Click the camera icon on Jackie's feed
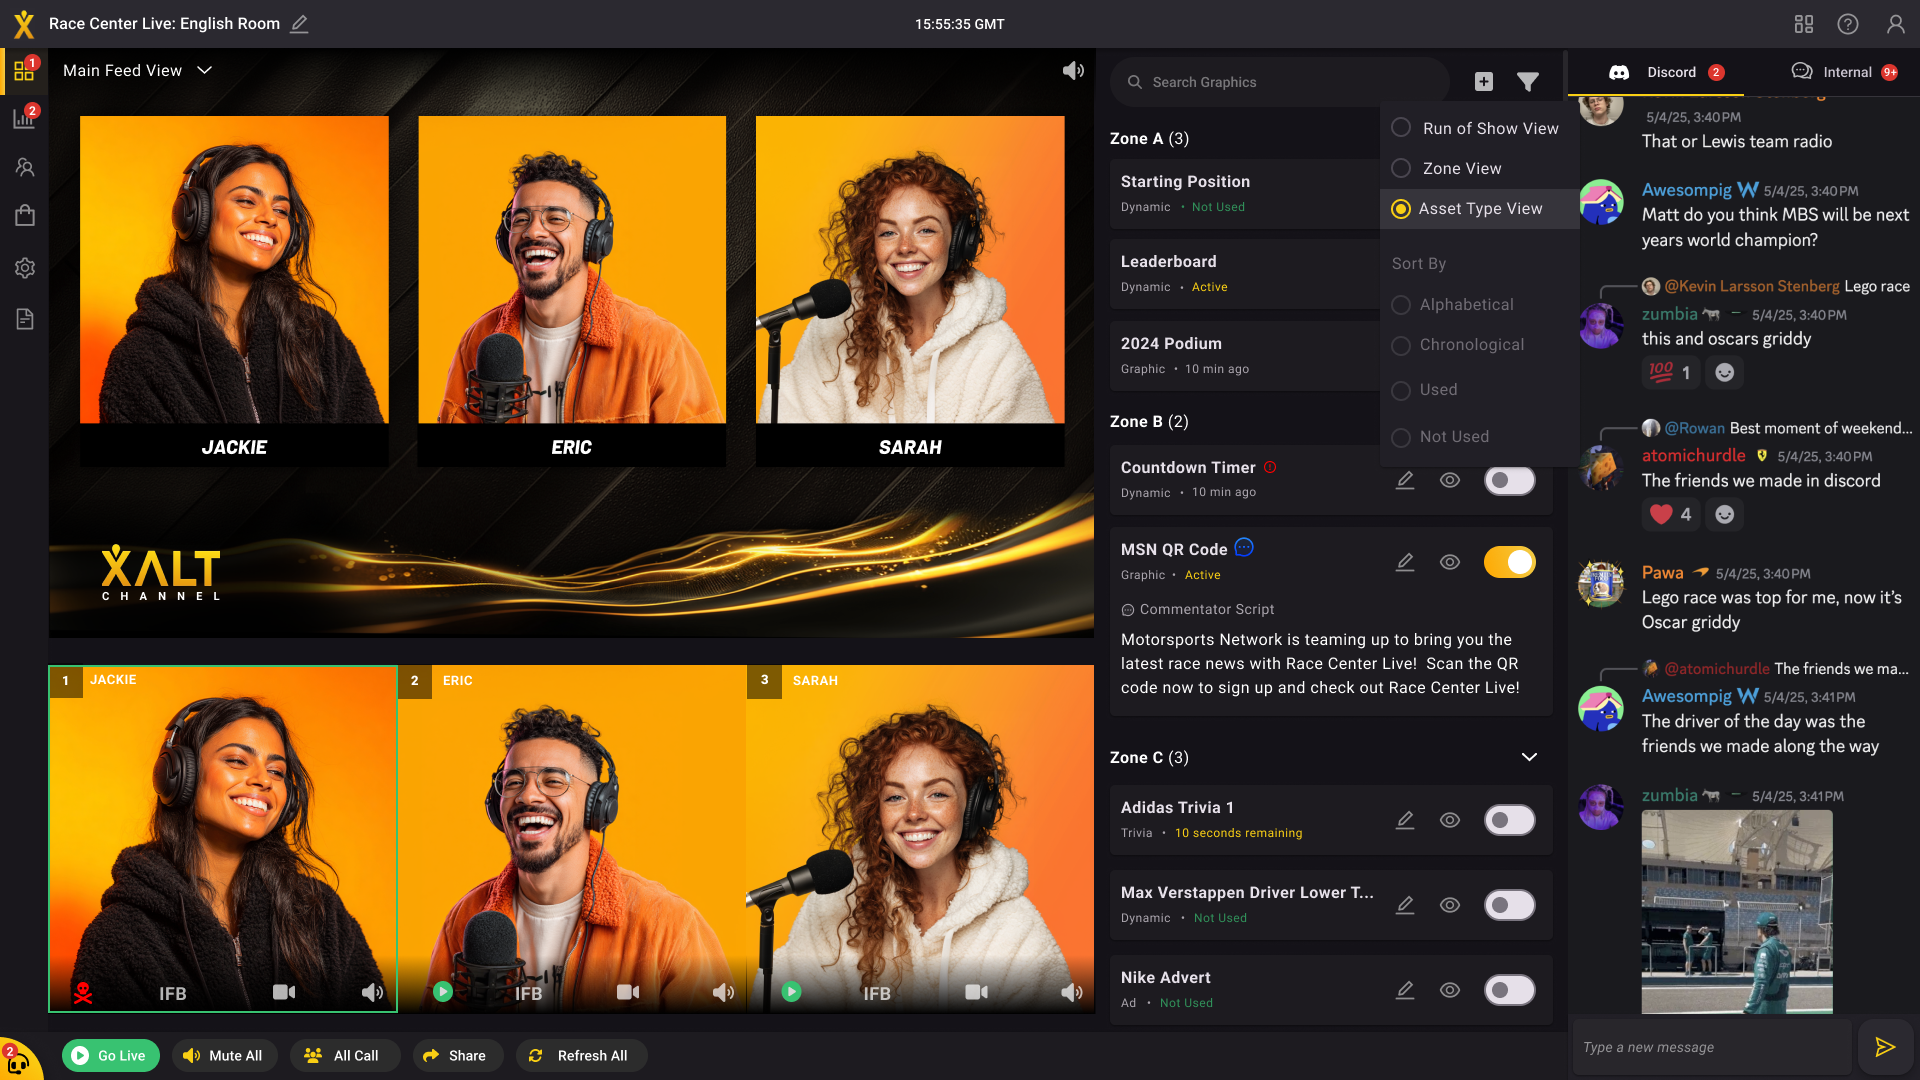Screen dimensions: 1920x1080 (284, 992)
